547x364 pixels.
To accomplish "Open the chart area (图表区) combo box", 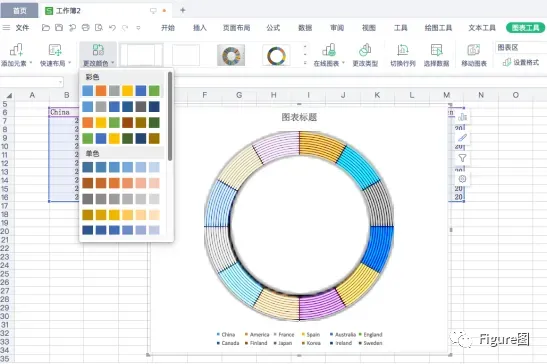I will pyautogui.click(x=520, y=47).
